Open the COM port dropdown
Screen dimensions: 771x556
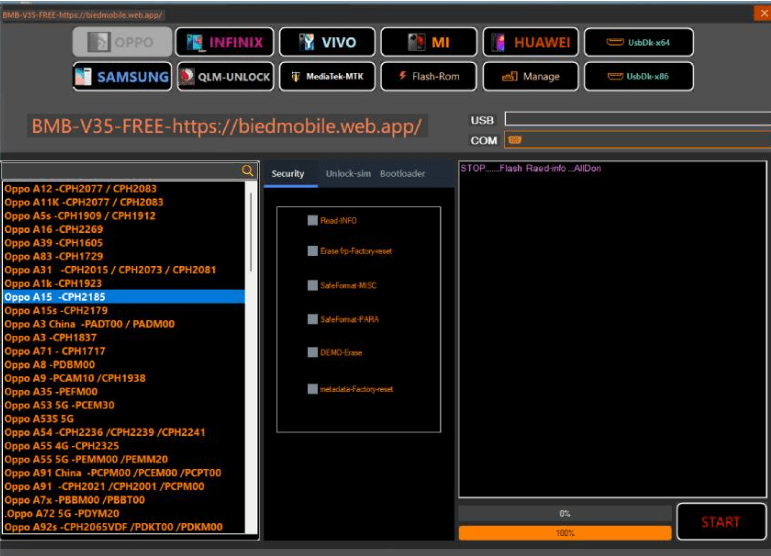click(x=635, y=140)
